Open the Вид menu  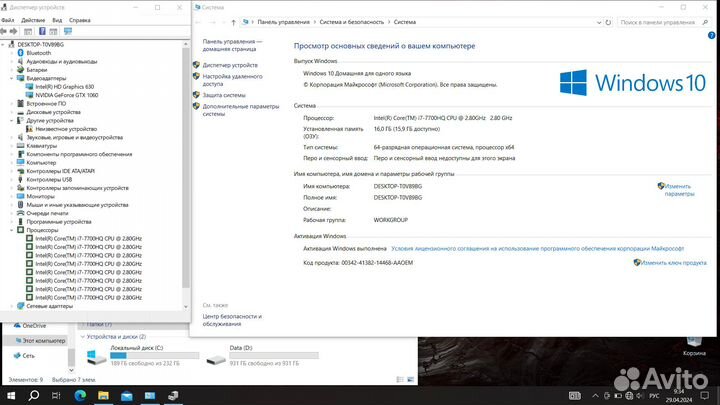coord(57,20)
